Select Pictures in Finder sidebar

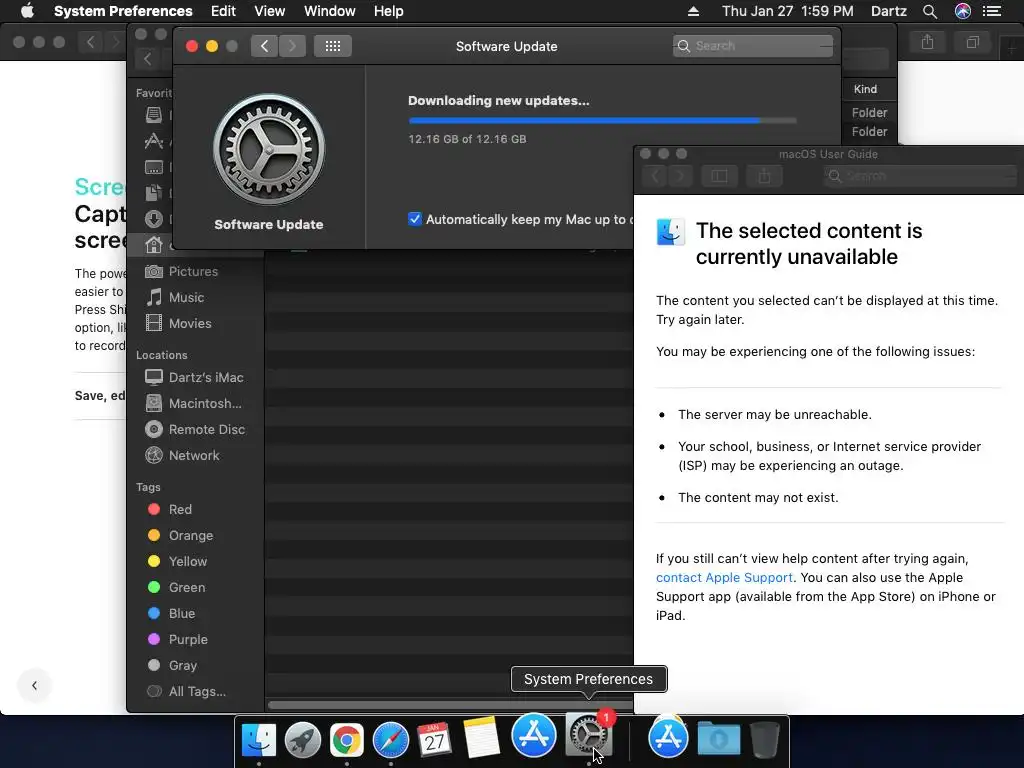click(193, 271)
